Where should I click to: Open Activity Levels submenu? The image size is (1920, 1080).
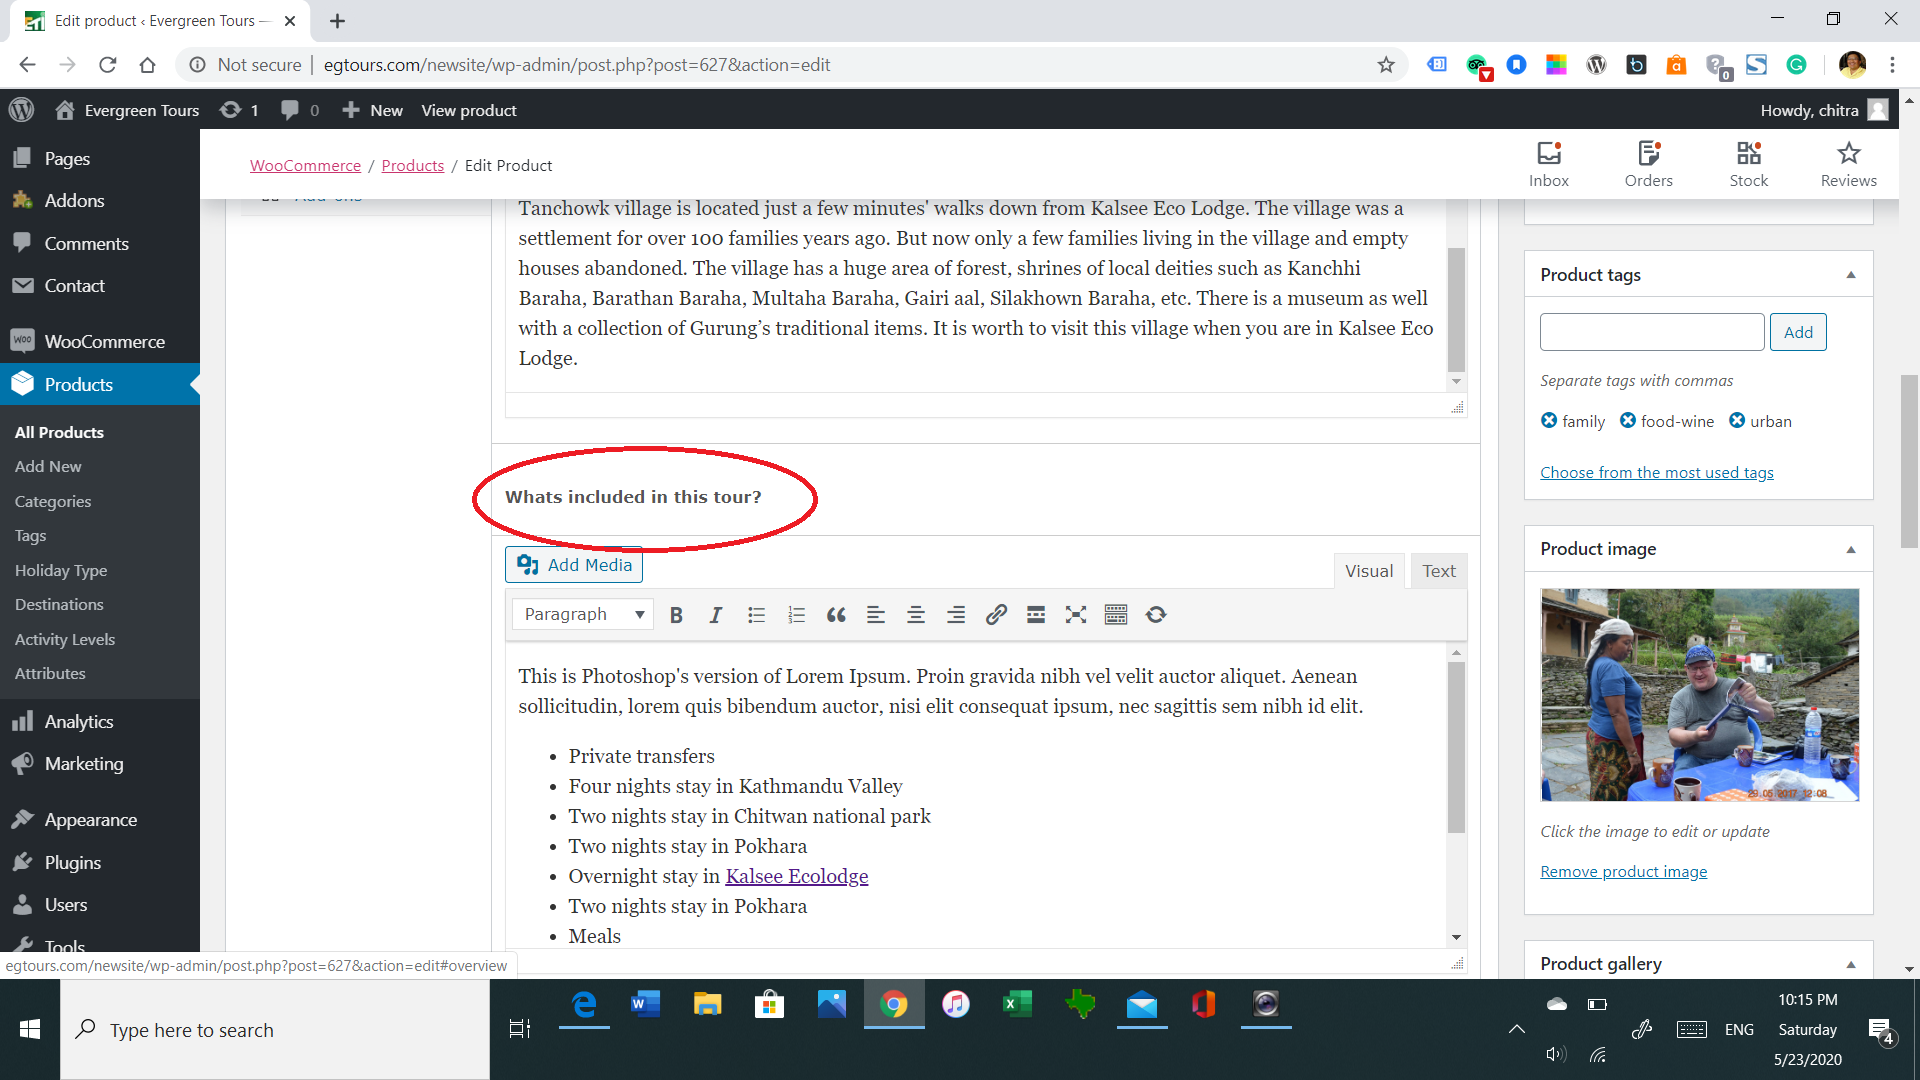(x=65, y=639)
